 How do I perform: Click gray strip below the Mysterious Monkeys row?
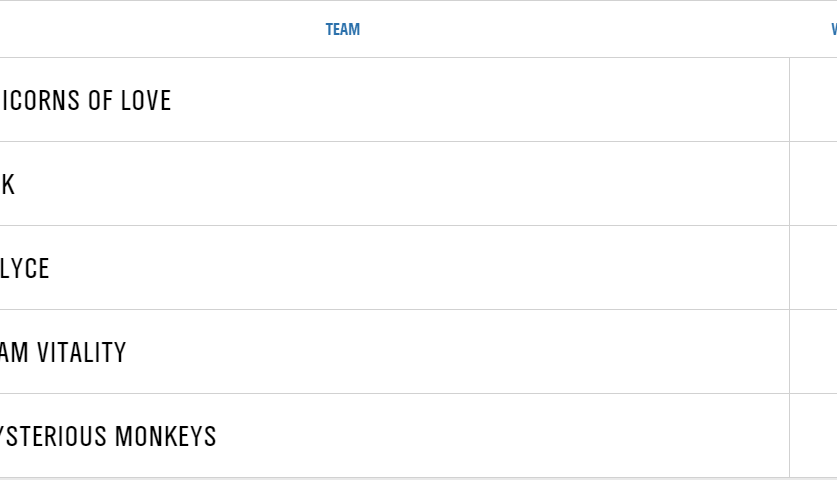coord(400,479)
